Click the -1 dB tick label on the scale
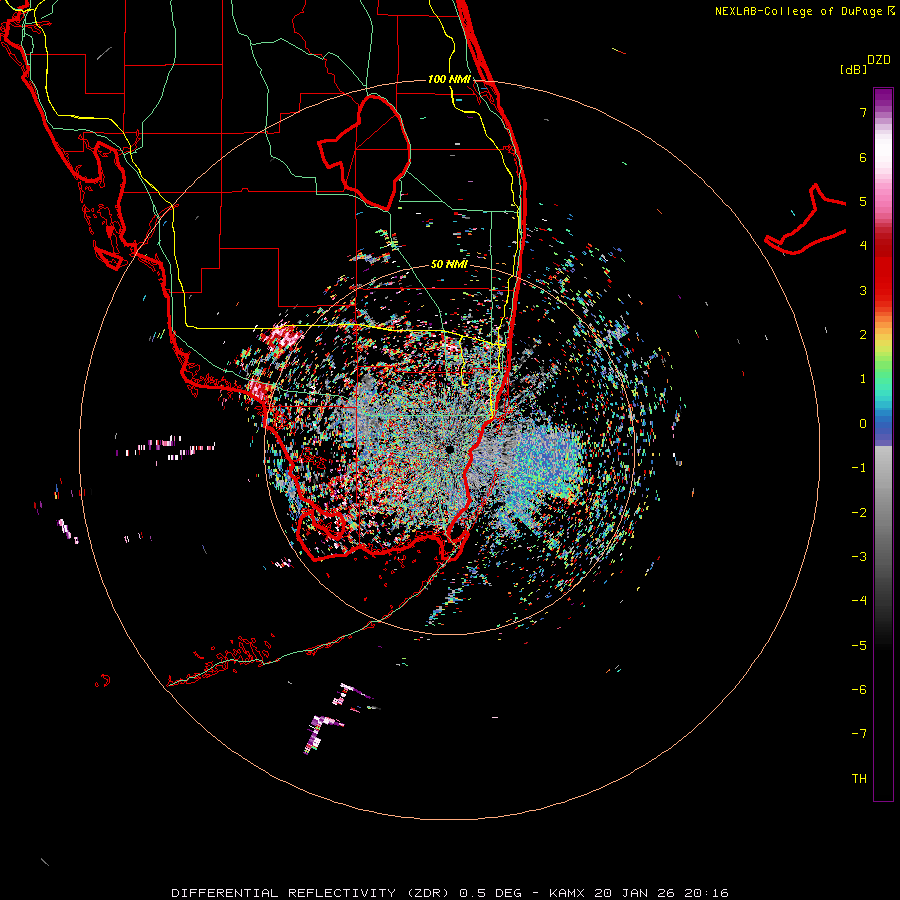The image size is (900, 900). pyautogui.click(x=859, y=468)
